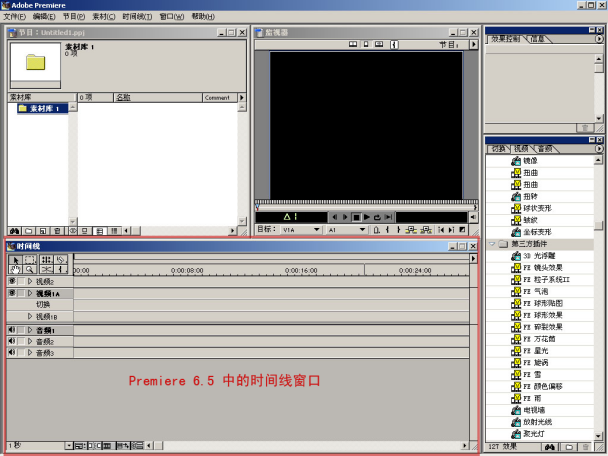Select the 素材库 1 bin
This screenshot has width=608, height=456.
pyautogui.click(x=43, y=109)
